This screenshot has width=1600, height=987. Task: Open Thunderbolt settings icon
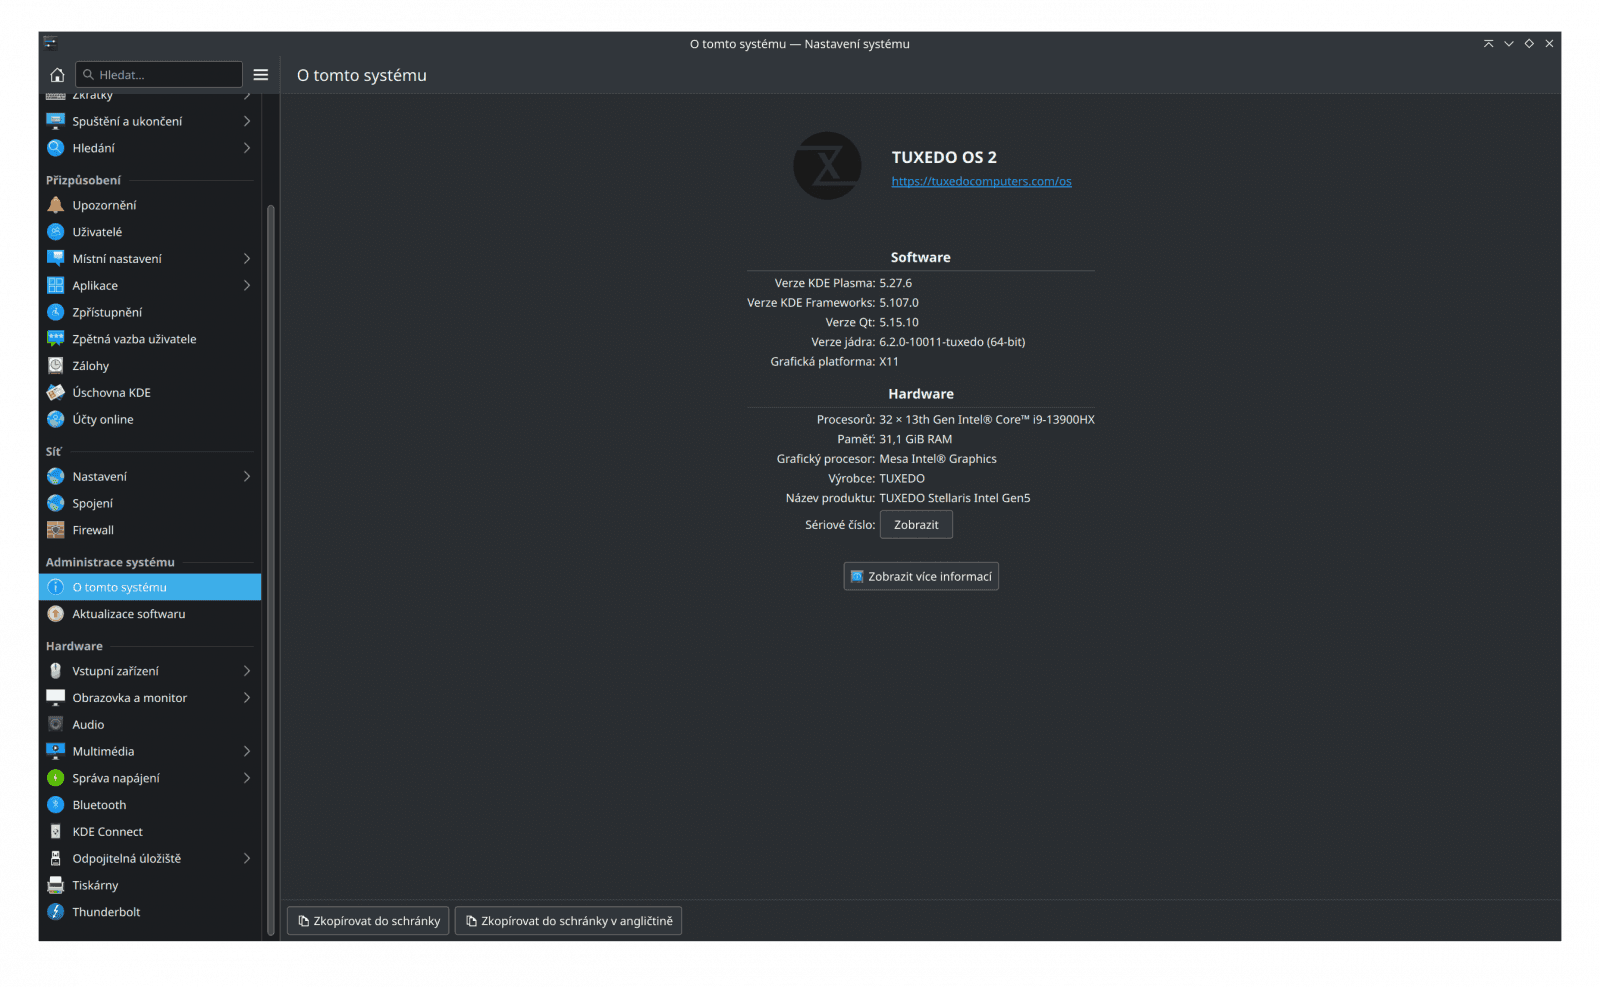click(56, 911)
